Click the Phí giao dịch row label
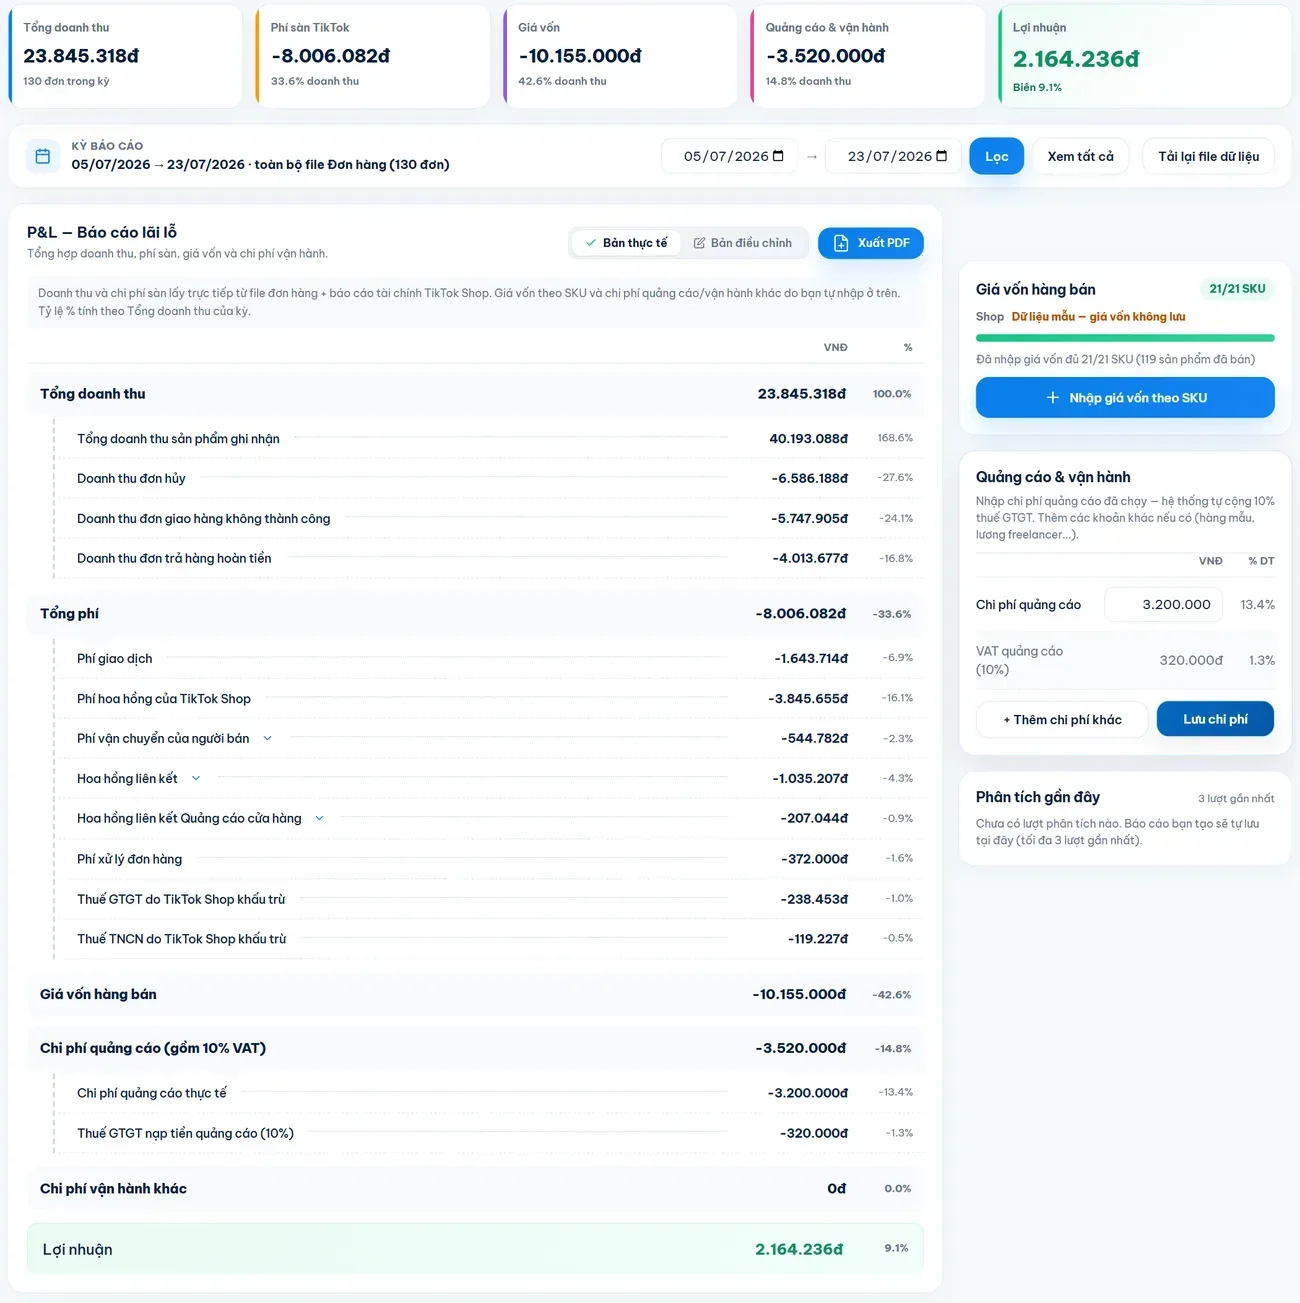Screen dimensions: 1300x1303 coord(115,659)
